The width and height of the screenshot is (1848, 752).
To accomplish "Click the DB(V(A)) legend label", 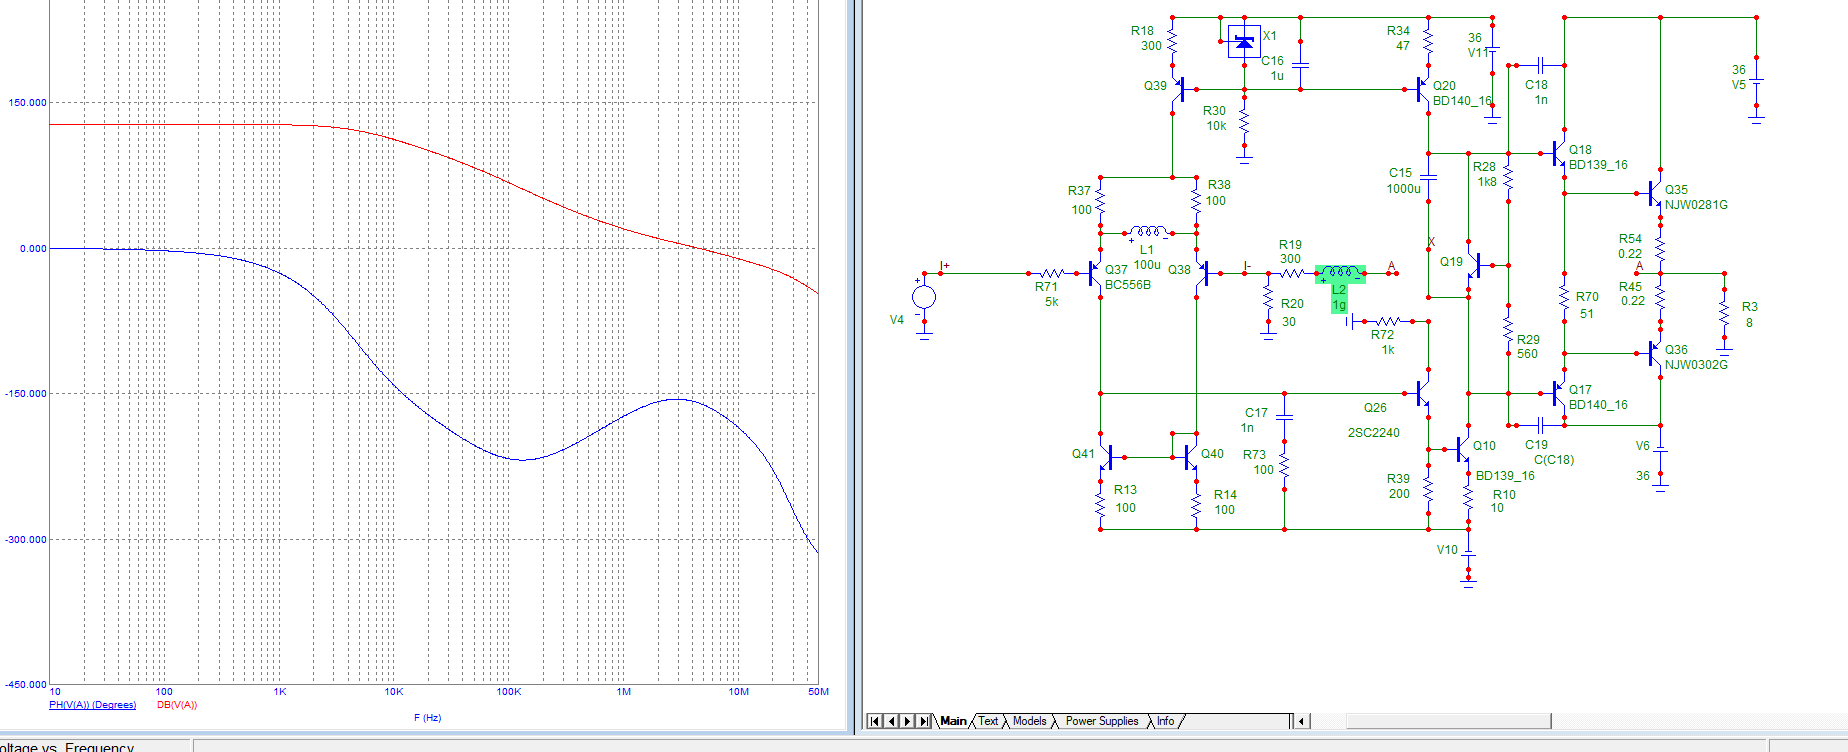I will coord(177,705).
